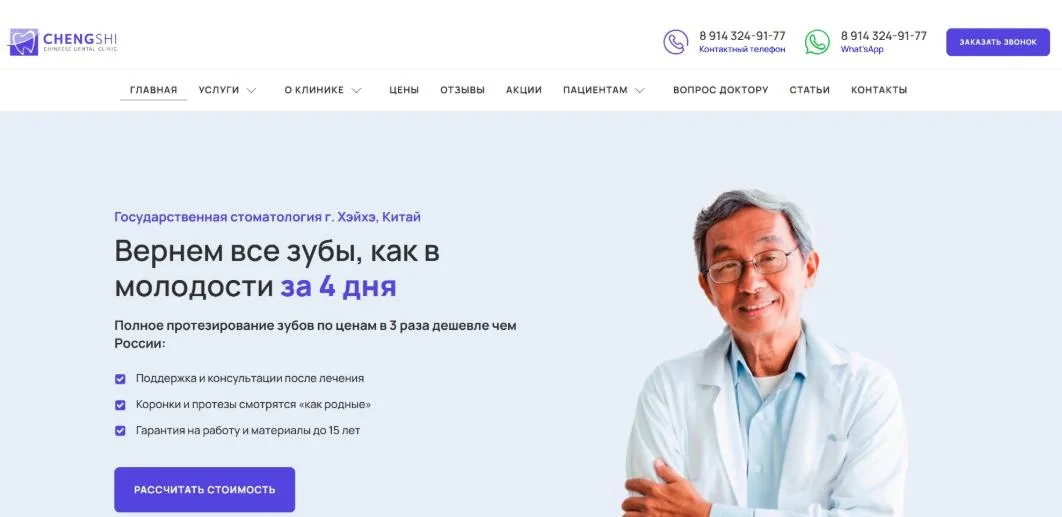1062x517 pixels.
Task: Open the КОНТАКТЫ menu item
Action: click(879, 89)
